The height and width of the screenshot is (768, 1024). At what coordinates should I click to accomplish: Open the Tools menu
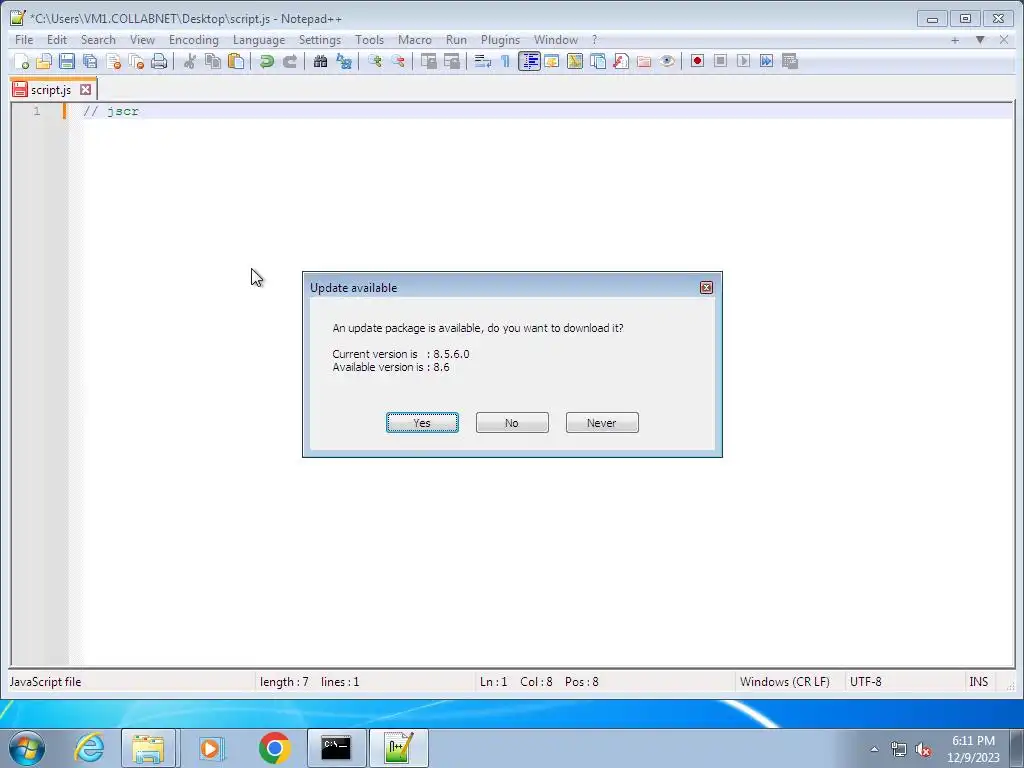click(370, 40)
